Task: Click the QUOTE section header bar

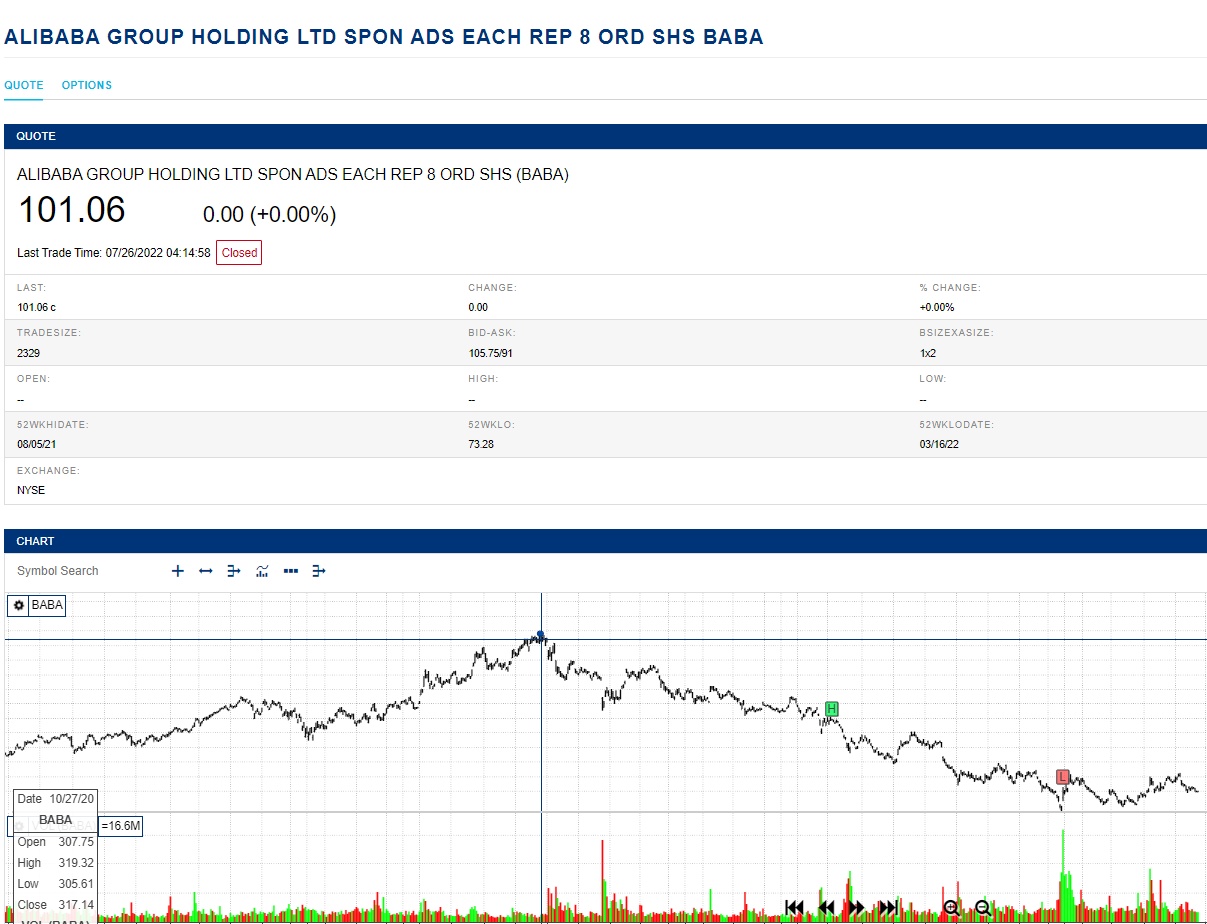Action: (x=605, y=136)
